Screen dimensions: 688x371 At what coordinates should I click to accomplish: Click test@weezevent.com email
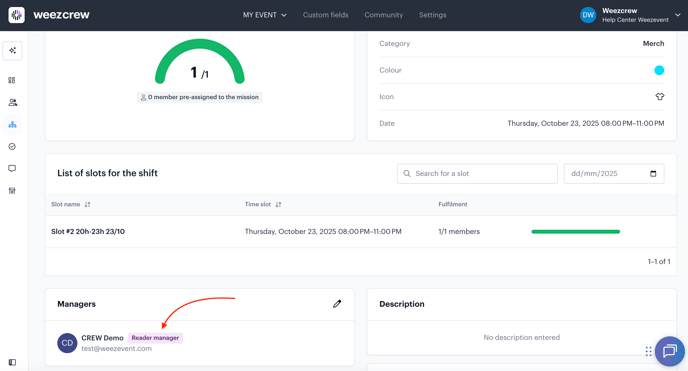click(116, 349)
